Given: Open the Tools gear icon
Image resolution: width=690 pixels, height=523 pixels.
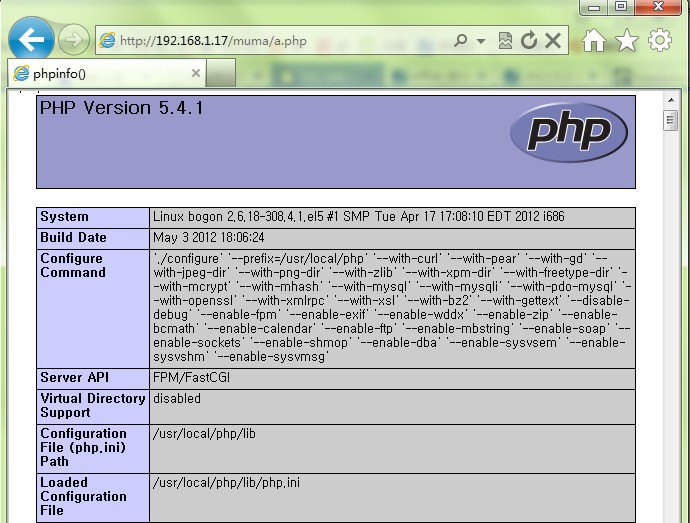Looking at the screenshot, I should click(660, 41).
